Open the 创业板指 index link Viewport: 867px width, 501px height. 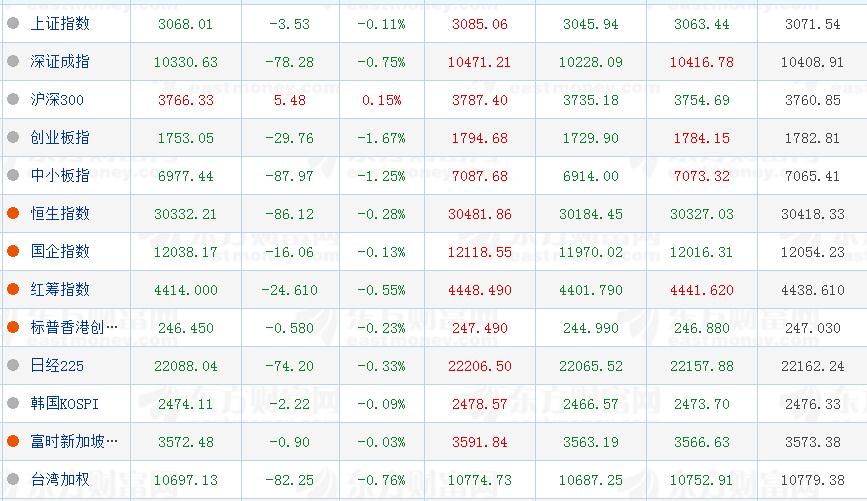tap(60, 138)
